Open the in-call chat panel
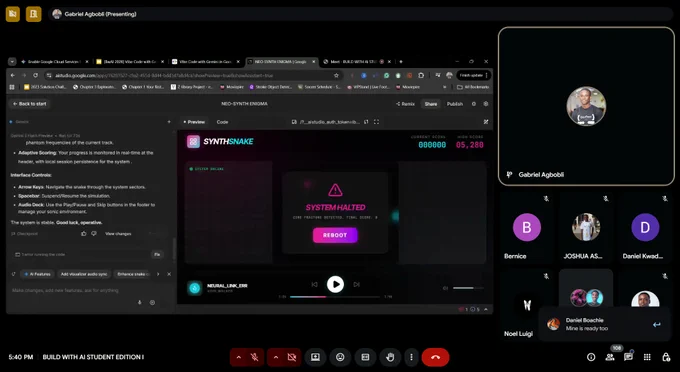This screenshot has height=372, width=680. [628, 357]
